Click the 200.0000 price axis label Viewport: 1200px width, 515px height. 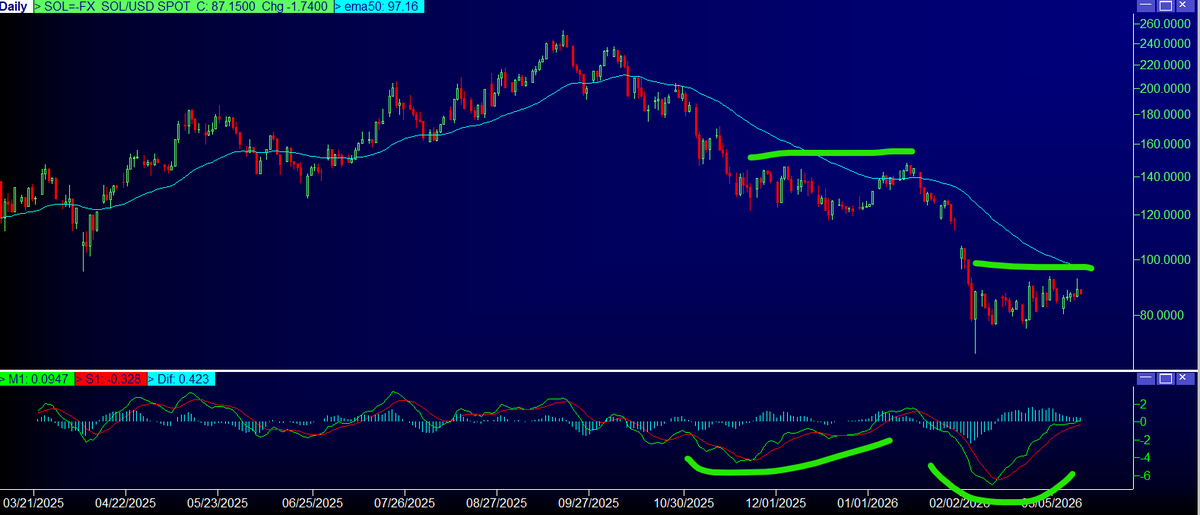[x=1166, y=89]
